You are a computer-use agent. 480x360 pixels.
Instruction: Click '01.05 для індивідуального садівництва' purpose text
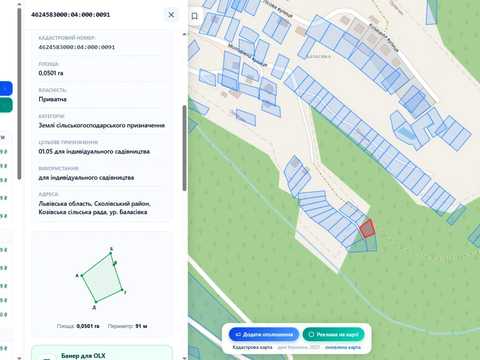point(94,151)
